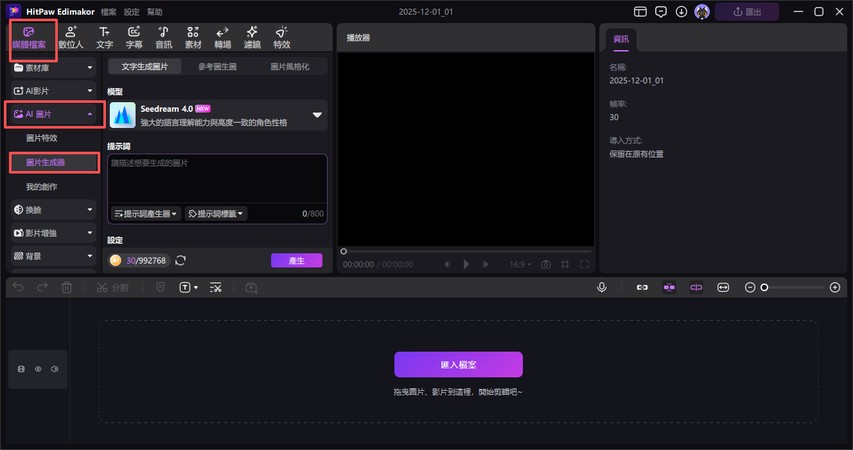This screenshot has height=450, width=853.
Task: Toggle the track lock icon
Action: pyautogui.click(x=21, y=369)
